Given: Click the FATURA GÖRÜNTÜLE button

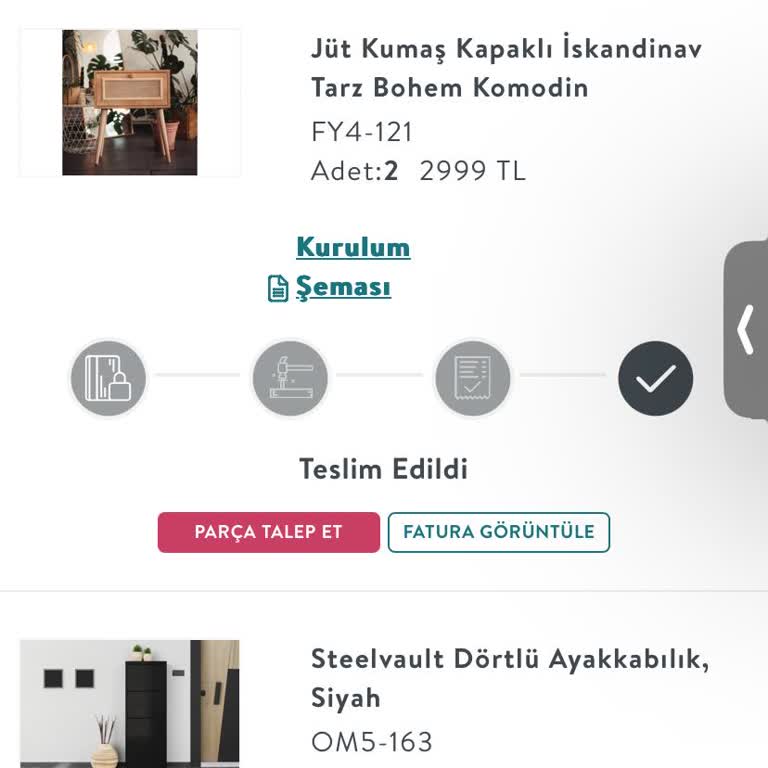Looking at the screenshot, I should point(498,532).
